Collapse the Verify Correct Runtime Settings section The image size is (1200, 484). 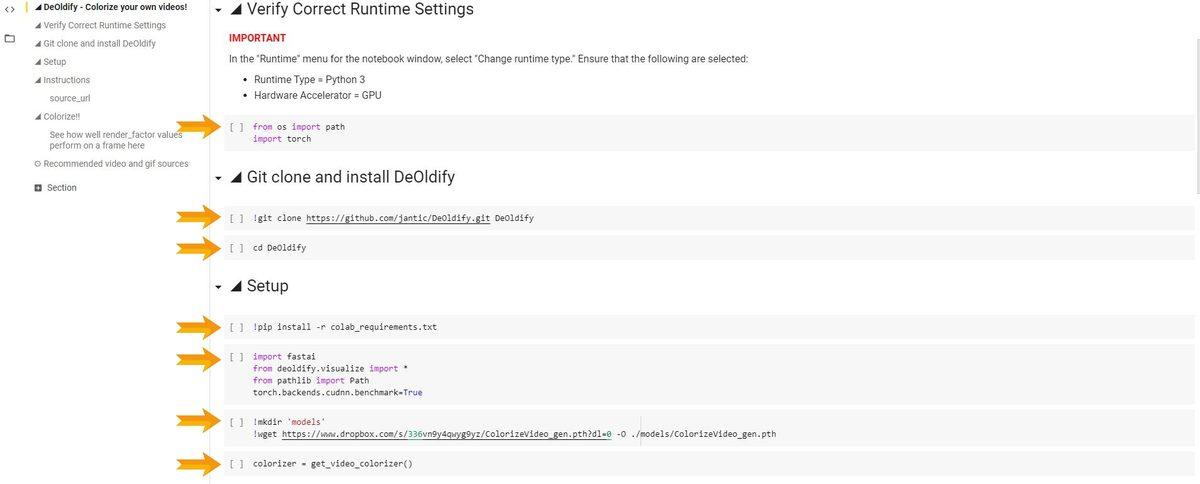coord(219,10)
